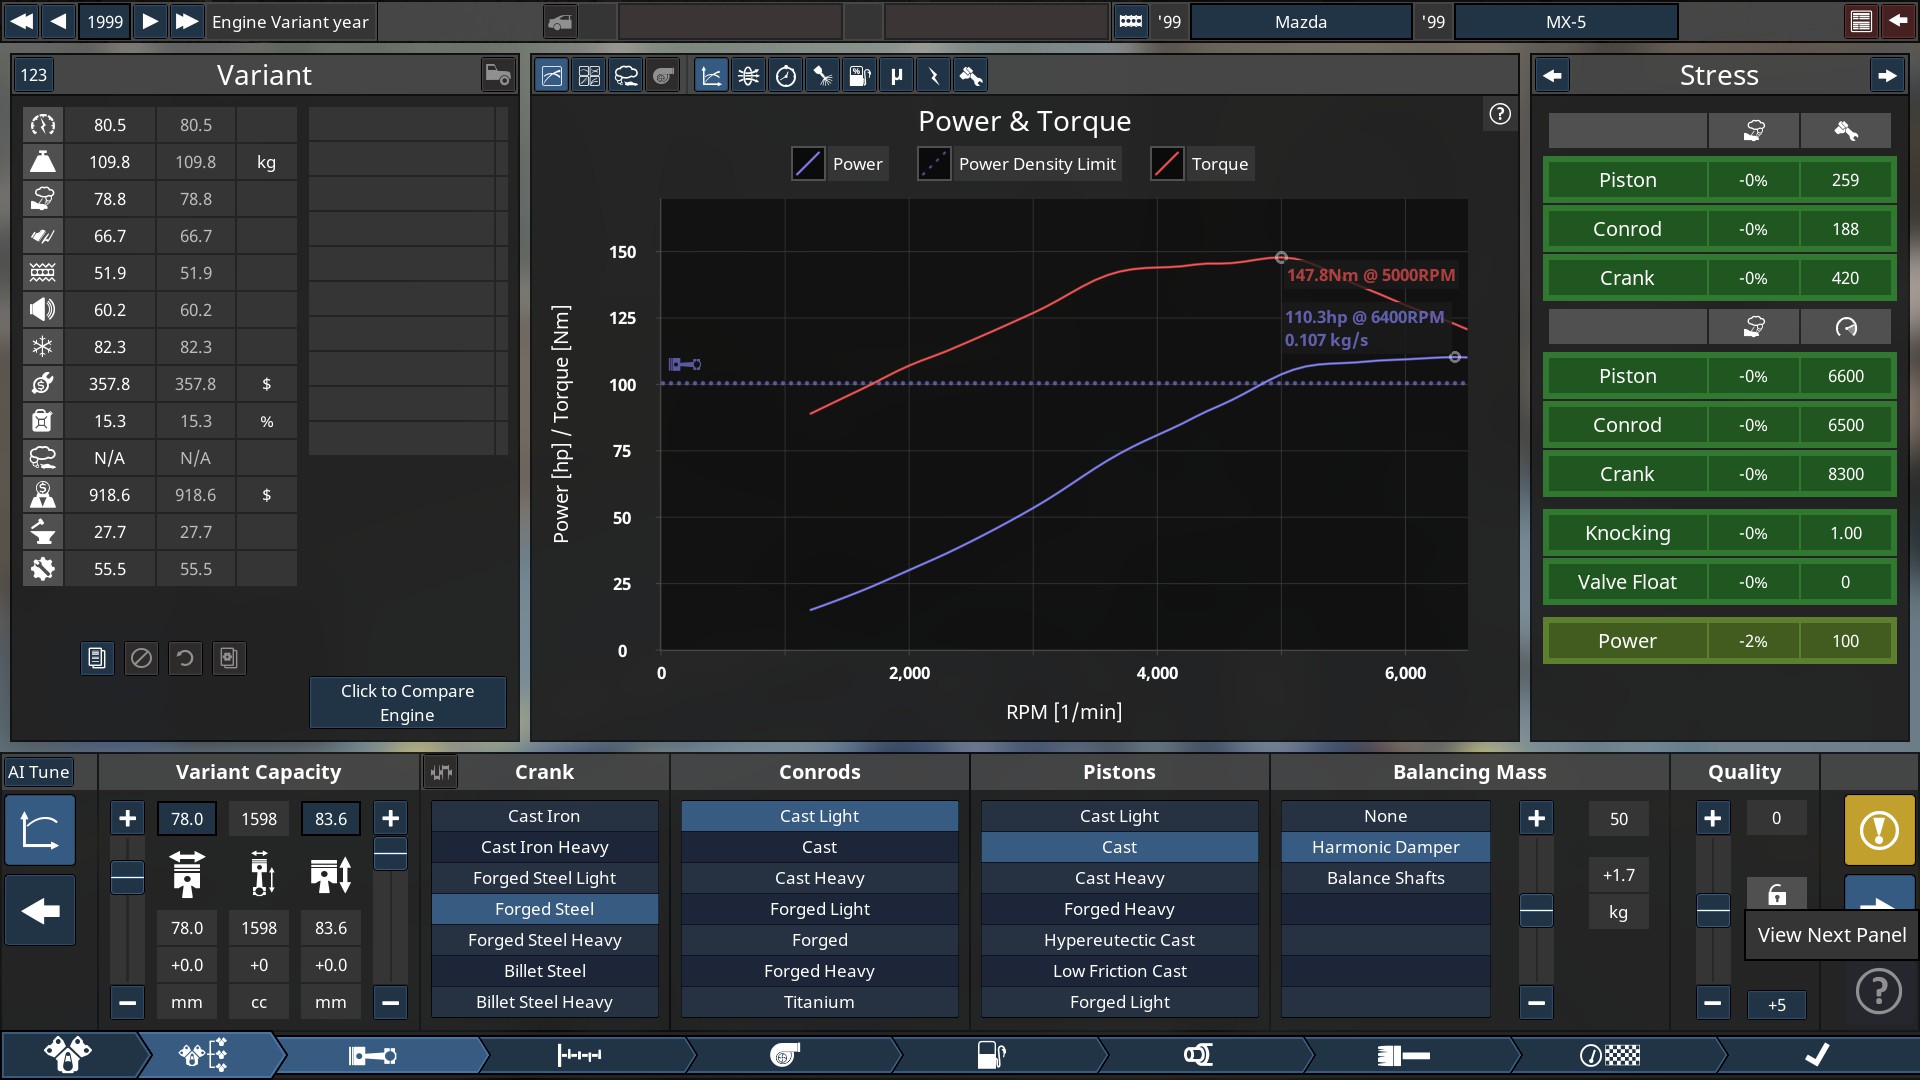Choose Titanium conrods

pos(819,1002)
